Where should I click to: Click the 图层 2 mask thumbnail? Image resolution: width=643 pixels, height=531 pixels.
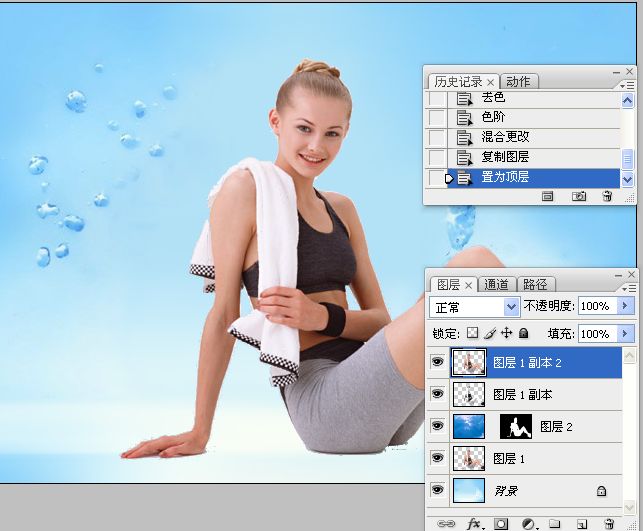point(515,427)
